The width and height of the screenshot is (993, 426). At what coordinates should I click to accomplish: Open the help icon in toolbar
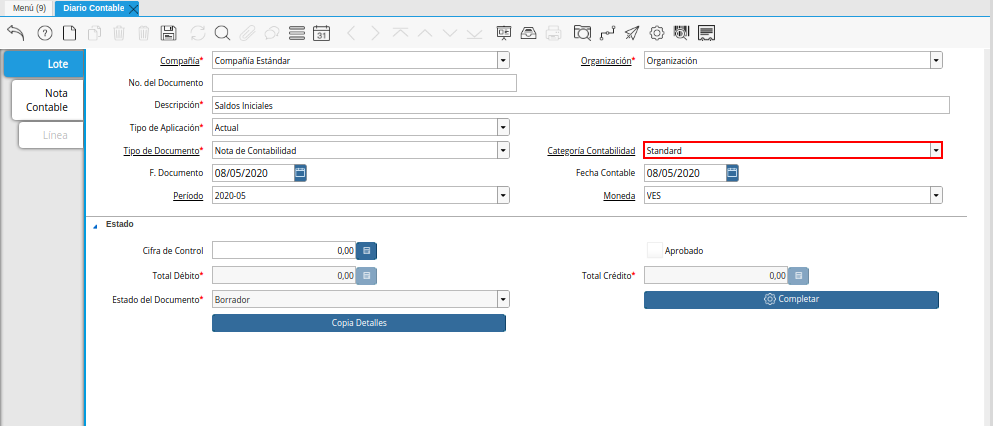tap(45, 33)
